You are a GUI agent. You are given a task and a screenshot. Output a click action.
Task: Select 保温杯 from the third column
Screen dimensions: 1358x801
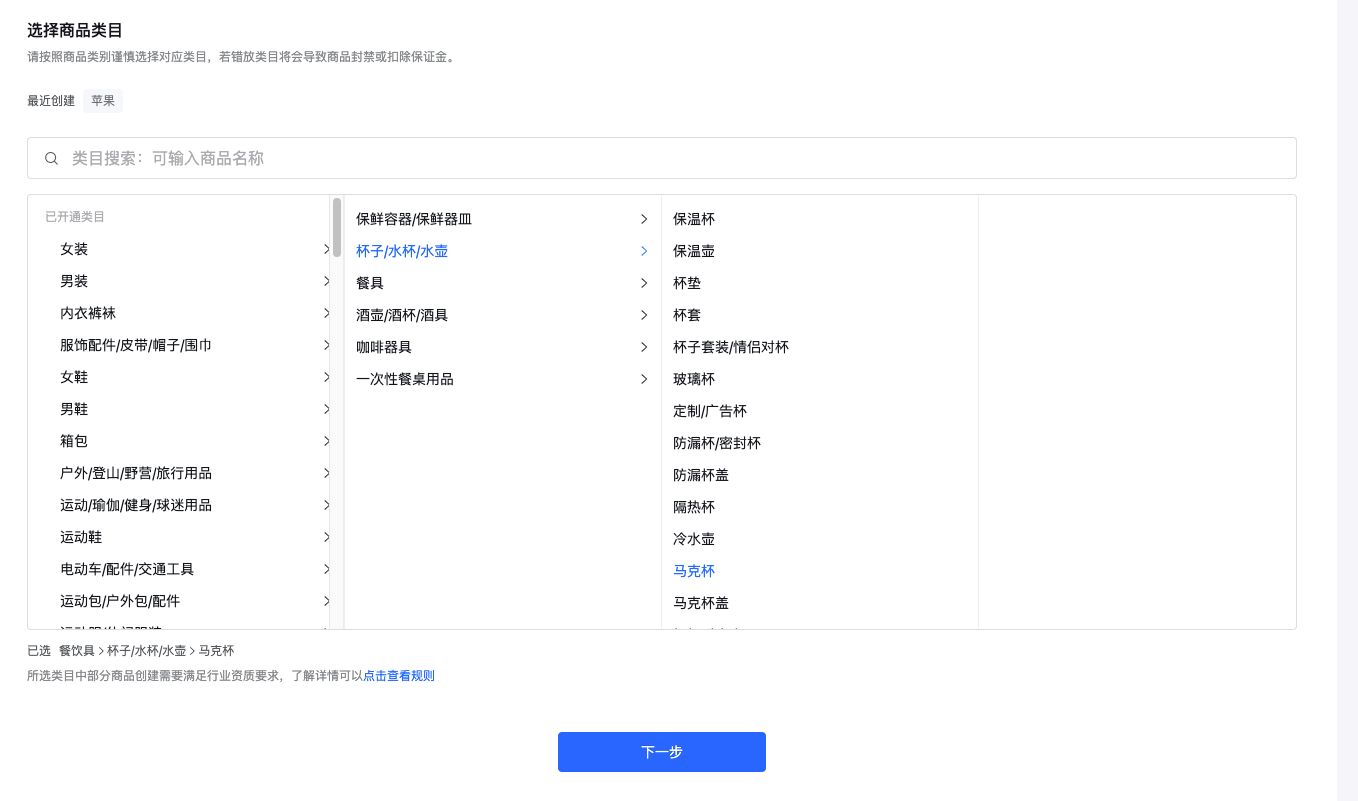694,219
